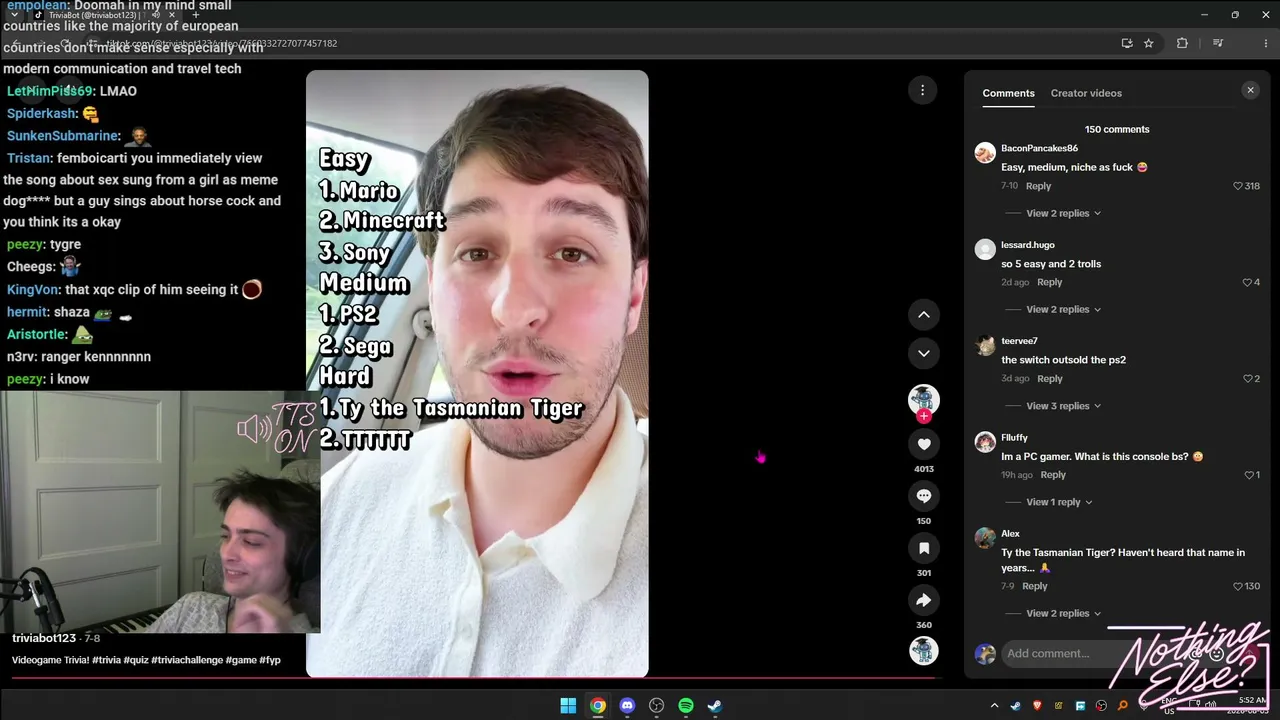Screen dimensions: 1280x720
Task: Follow creator with the red plus badge
Action: click(x=924, y=416)
